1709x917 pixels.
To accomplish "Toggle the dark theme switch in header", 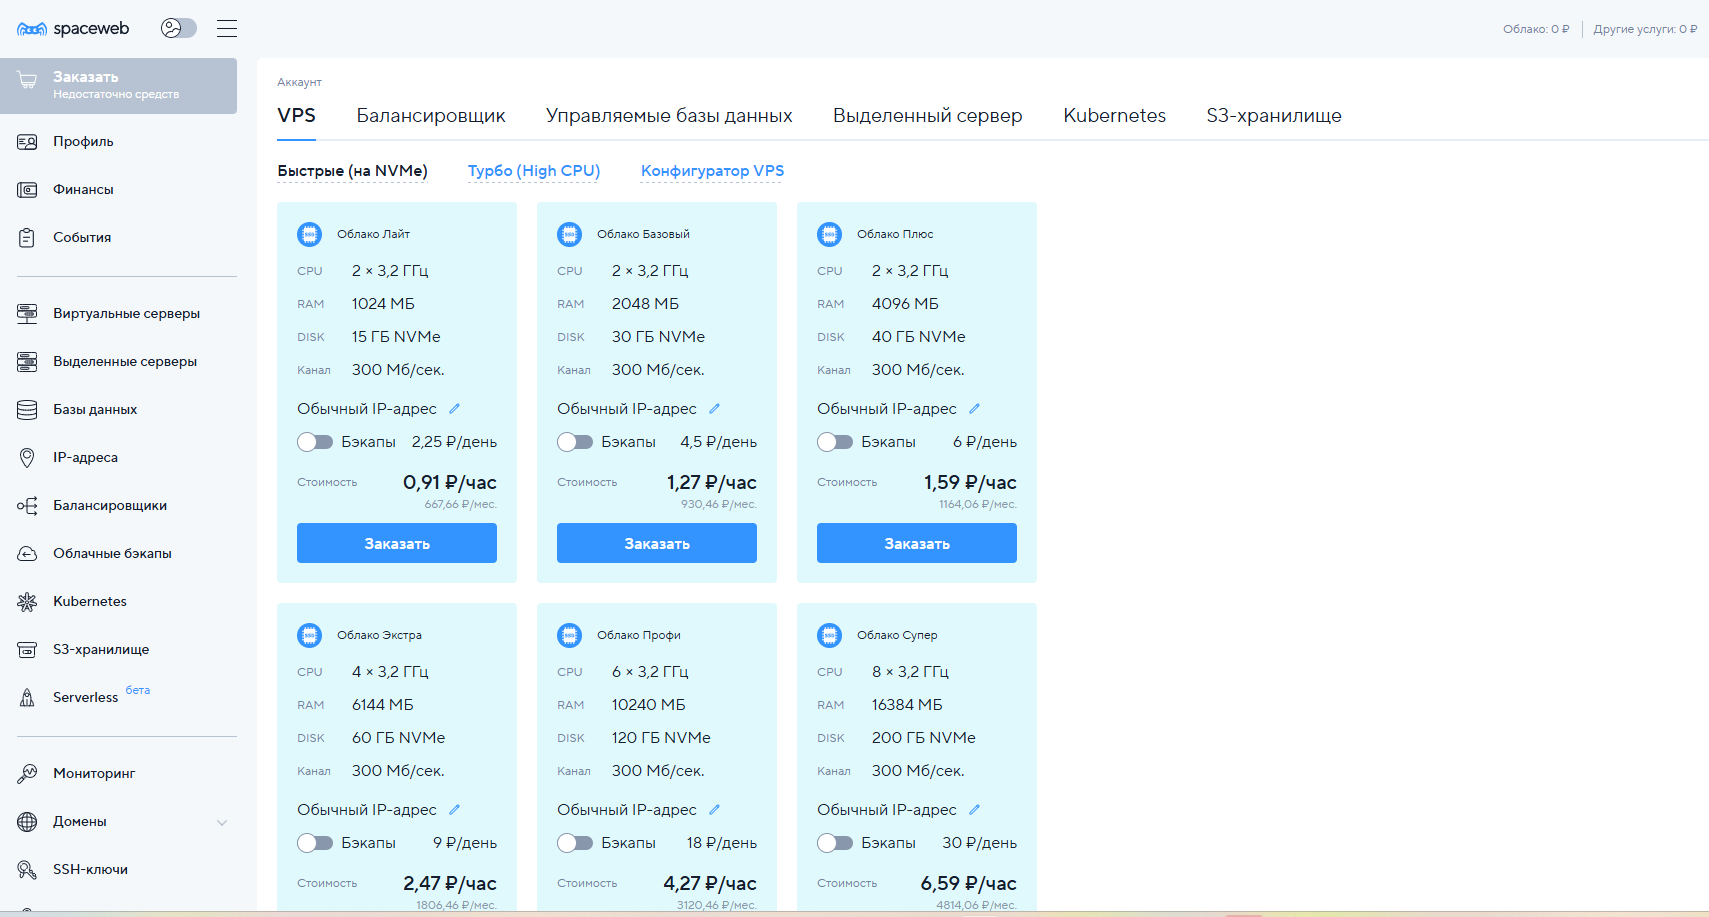I will click(x=179, y=28).
